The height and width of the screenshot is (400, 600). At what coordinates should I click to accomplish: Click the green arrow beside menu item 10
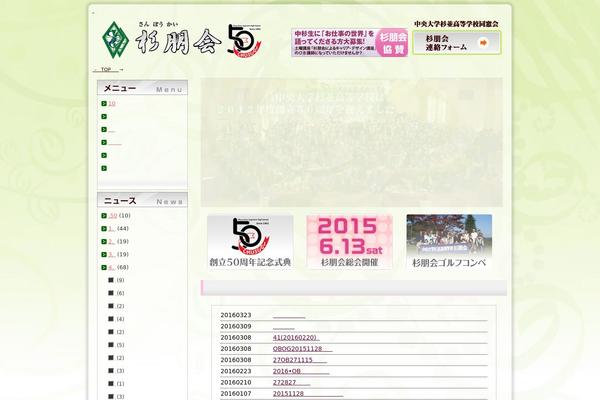(104, 104)
